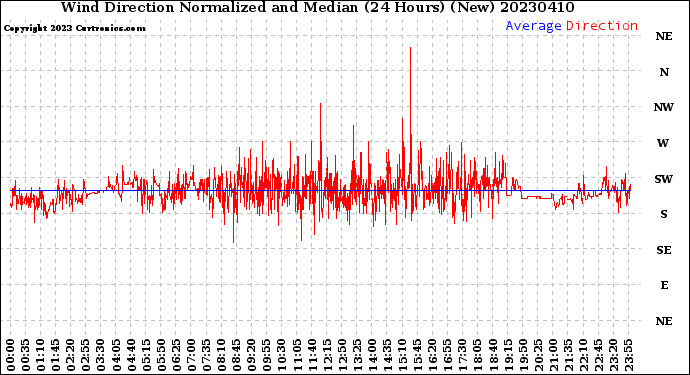690x375 pixels.
Task: Click the 04:40 time axis label
Action: (132, 355)
